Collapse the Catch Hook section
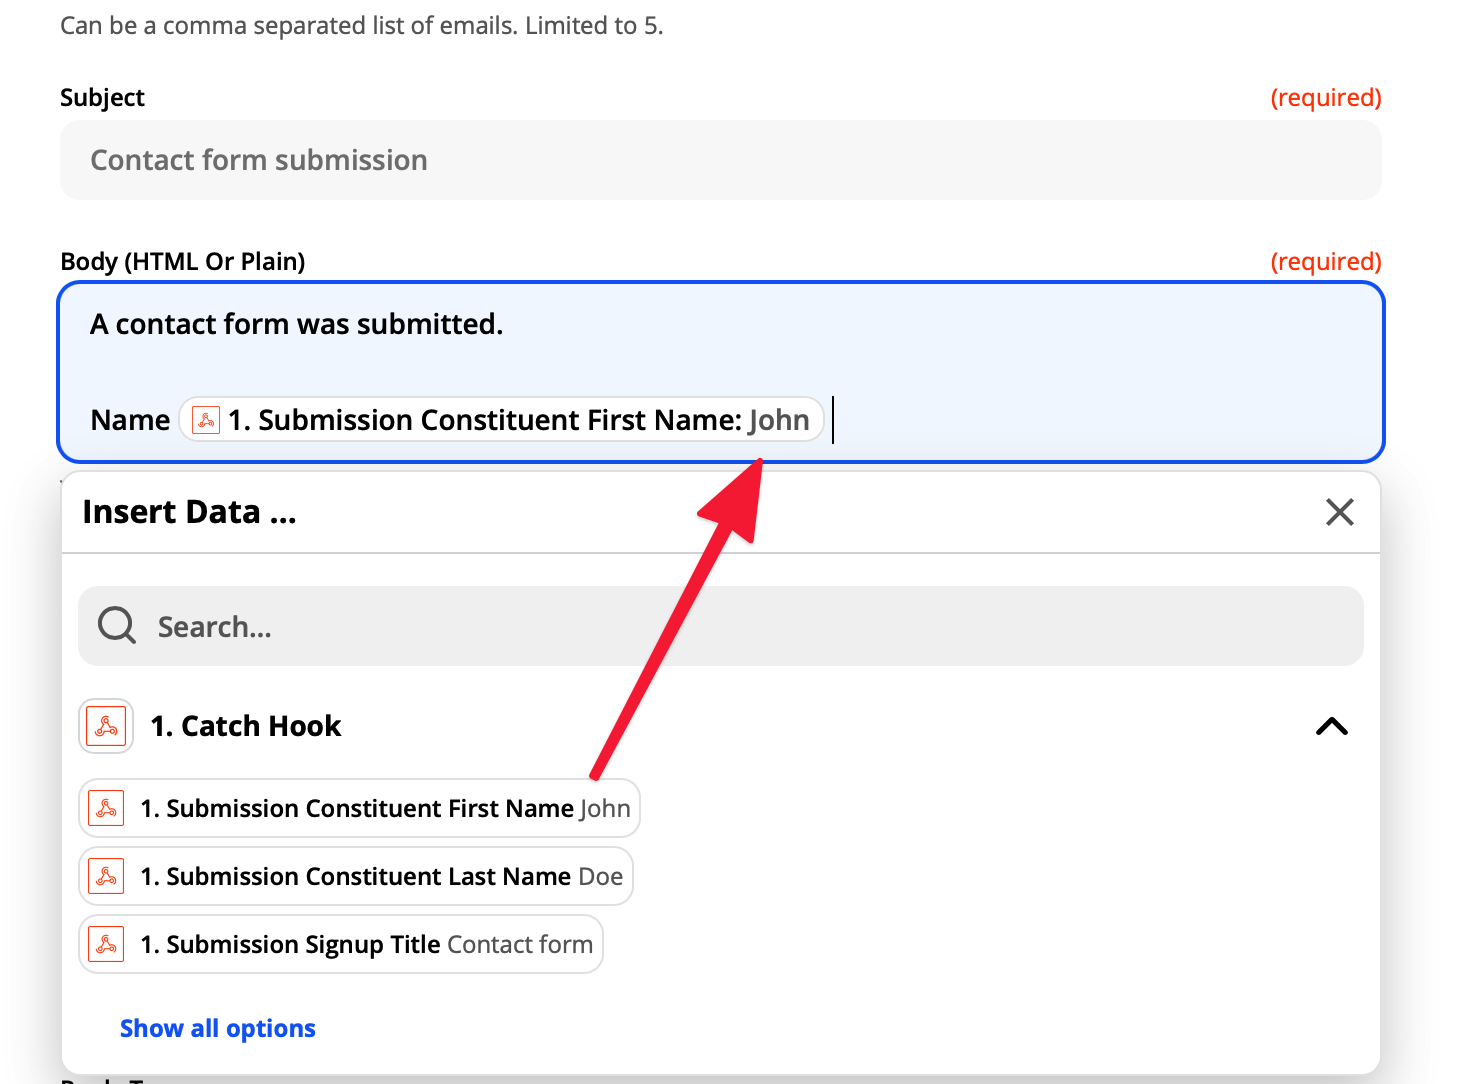Screen dimensions: 1474x1084 click(x=1331, y=727)
